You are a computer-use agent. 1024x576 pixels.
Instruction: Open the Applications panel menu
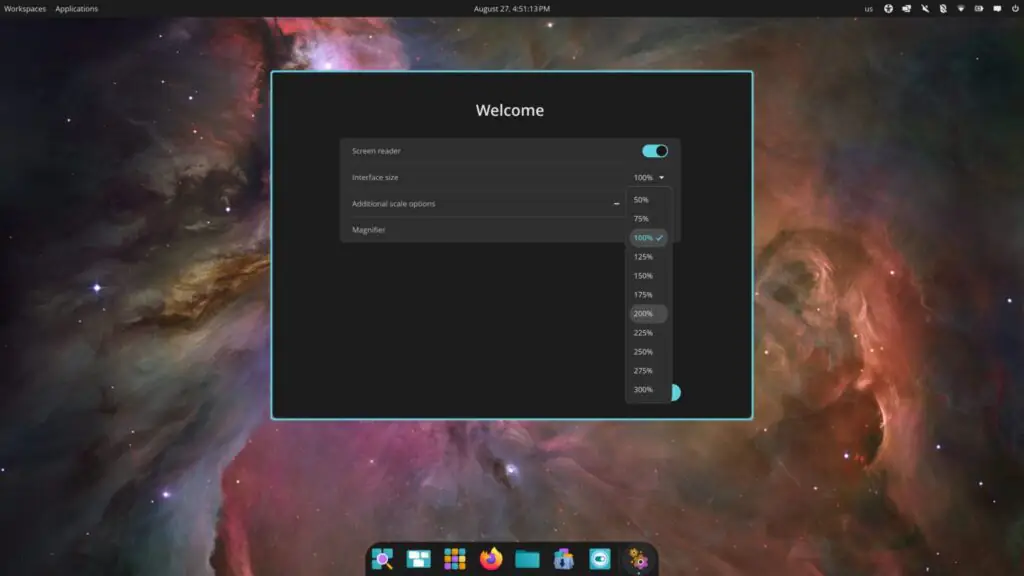[x=77, y=9]
